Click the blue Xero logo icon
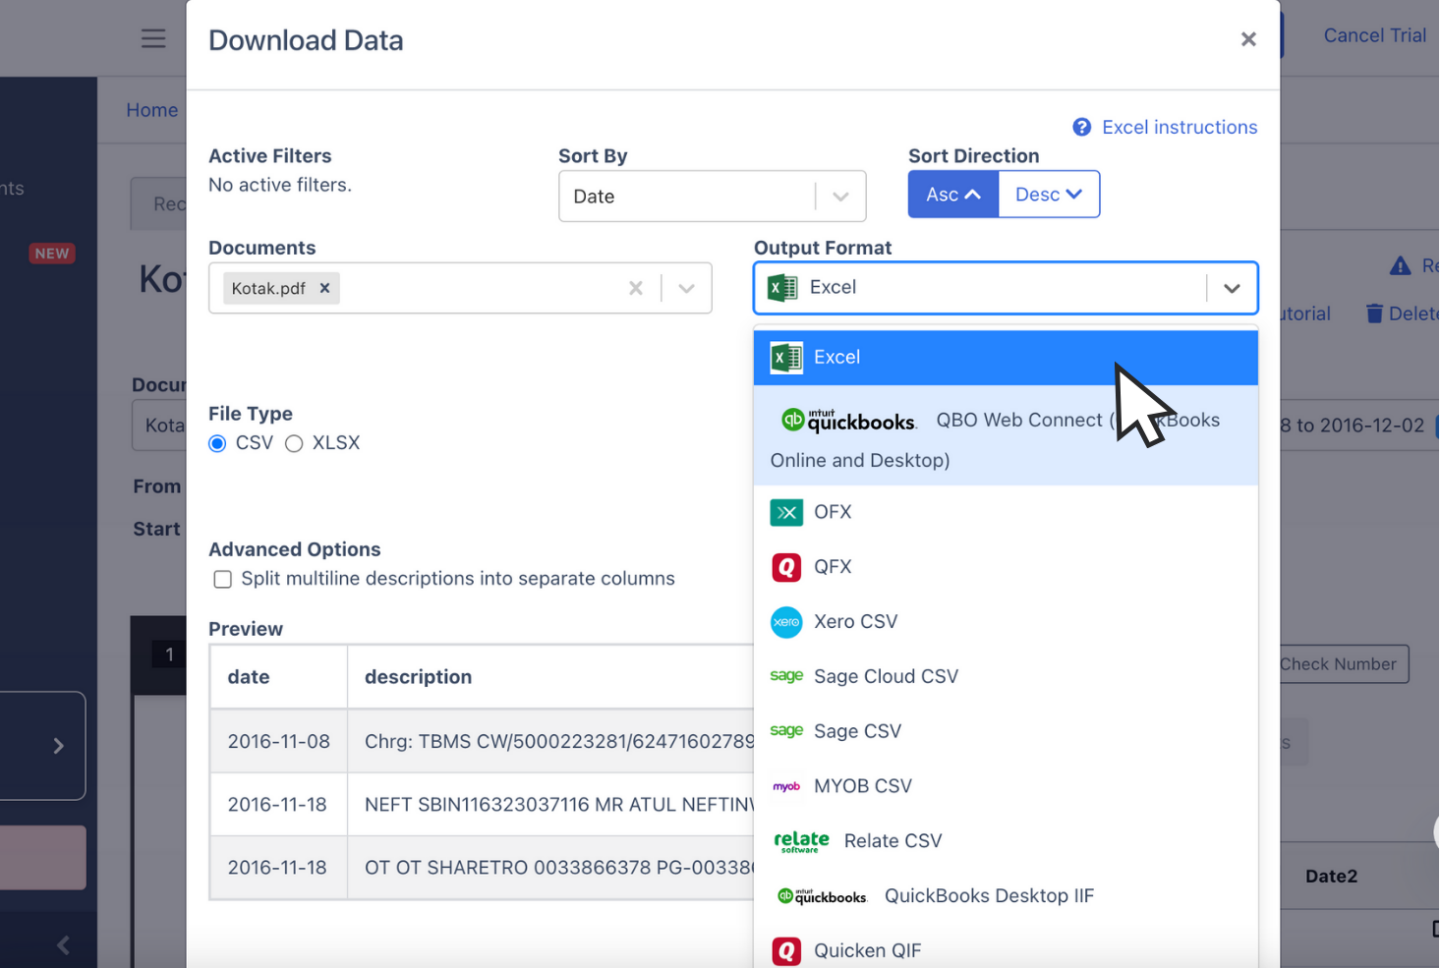1440x968 pixels. (786, 622)
